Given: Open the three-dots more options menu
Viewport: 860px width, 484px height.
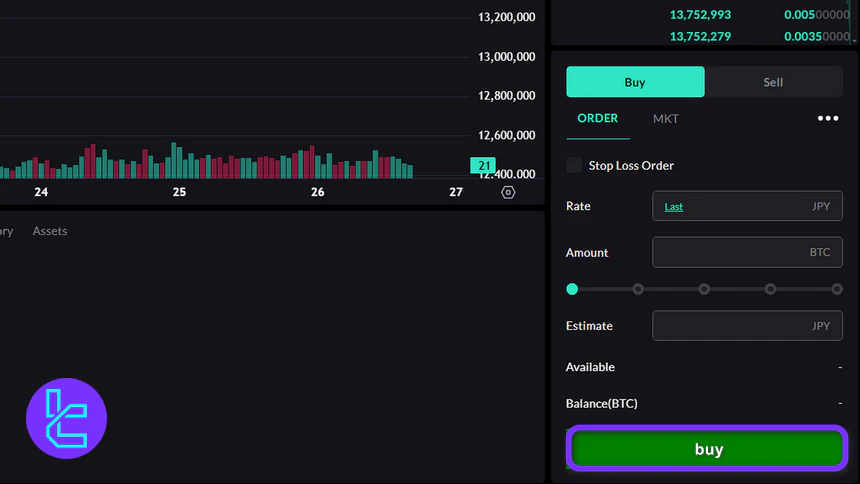Looking at the screenshot, I should point(828,119).
